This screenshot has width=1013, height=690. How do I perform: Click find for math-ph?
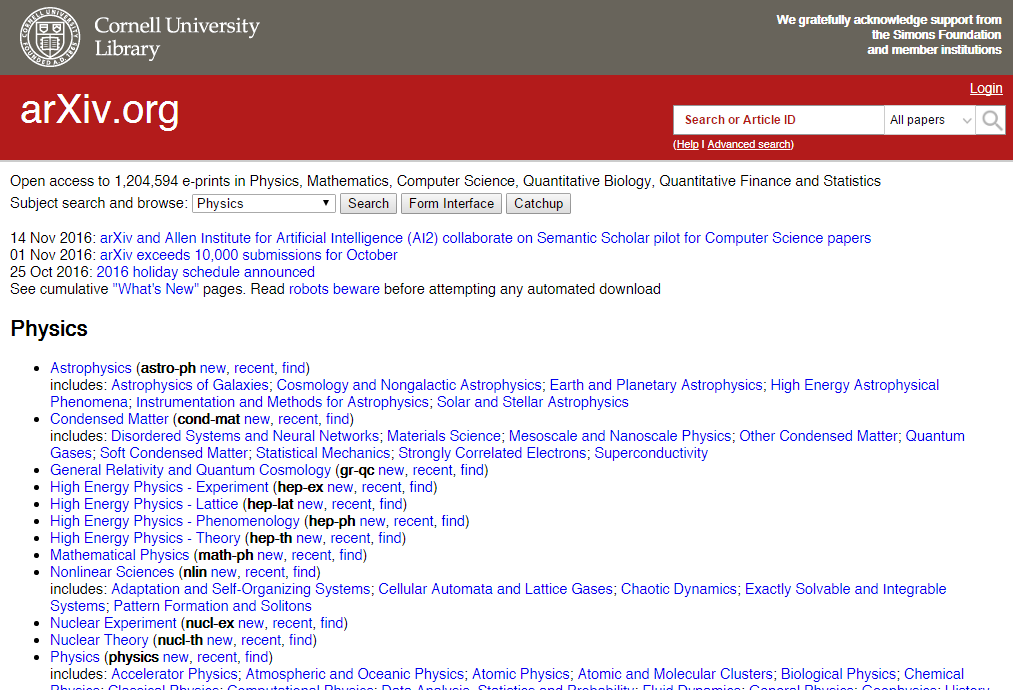coord(351,555)
